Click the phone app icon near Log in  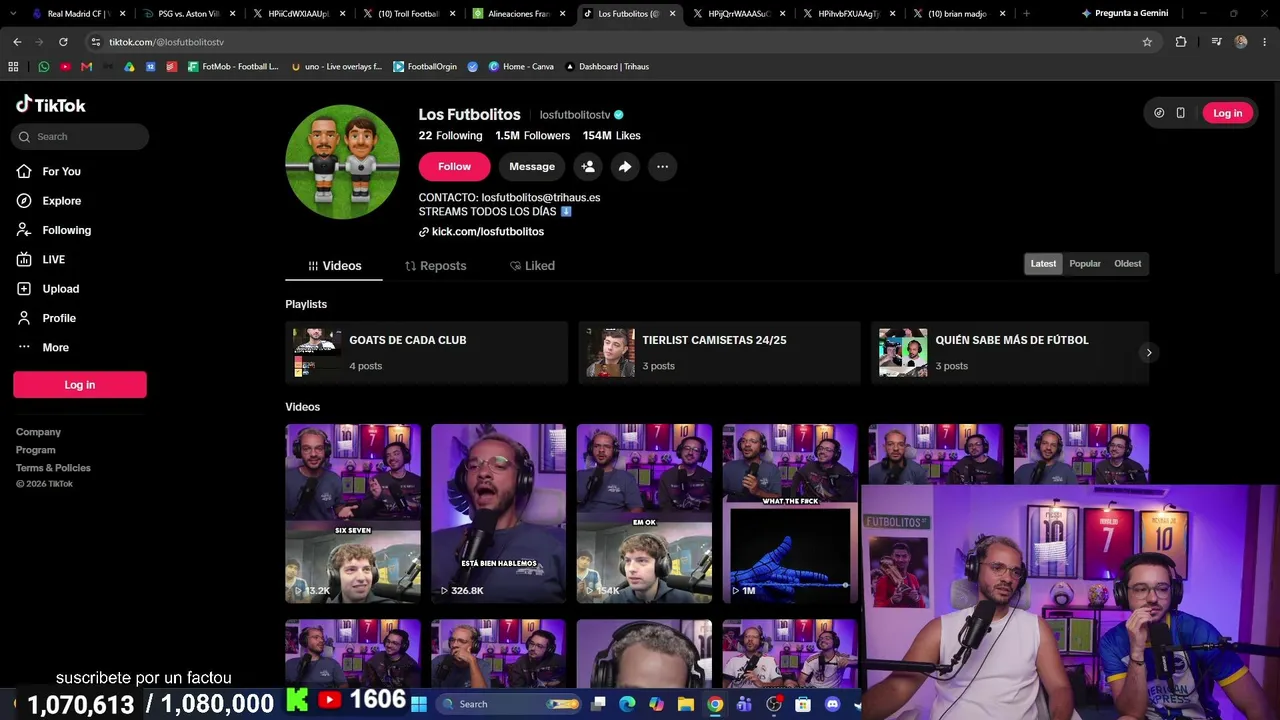[1180, 113]
